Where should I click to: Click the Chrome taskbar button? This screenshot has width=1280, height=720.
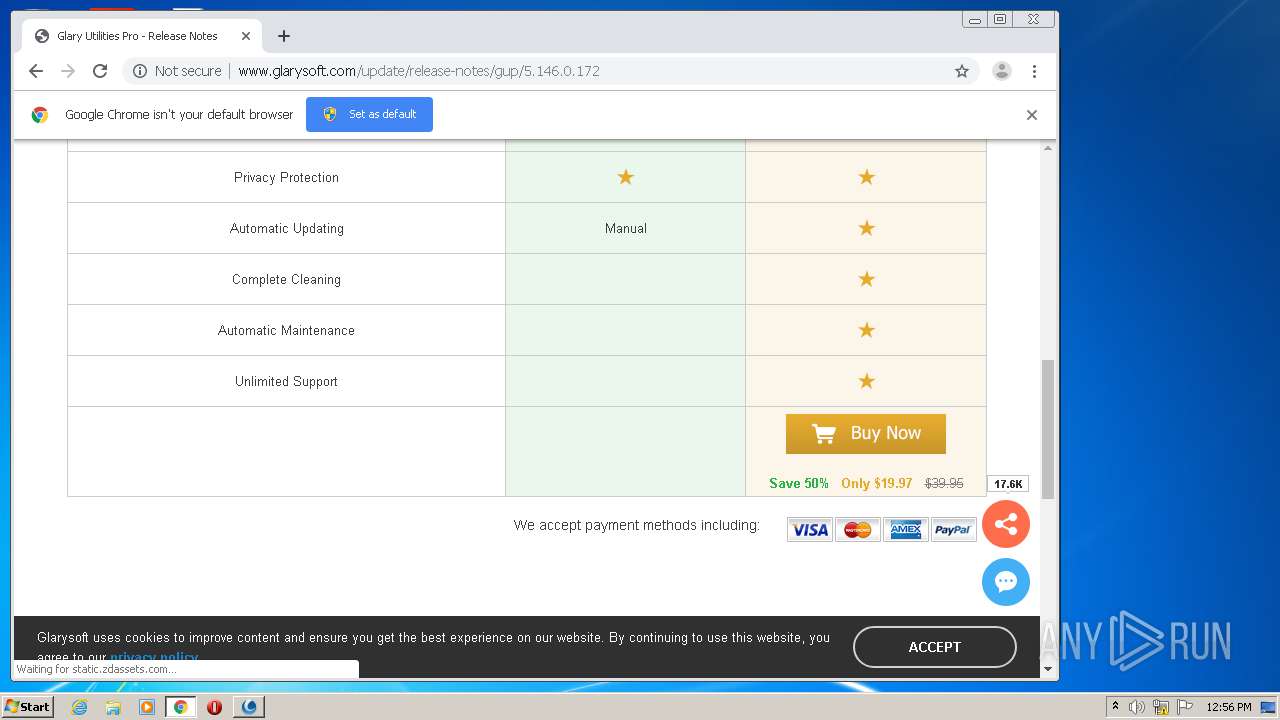pyautogui.click(x=180, y=707)
